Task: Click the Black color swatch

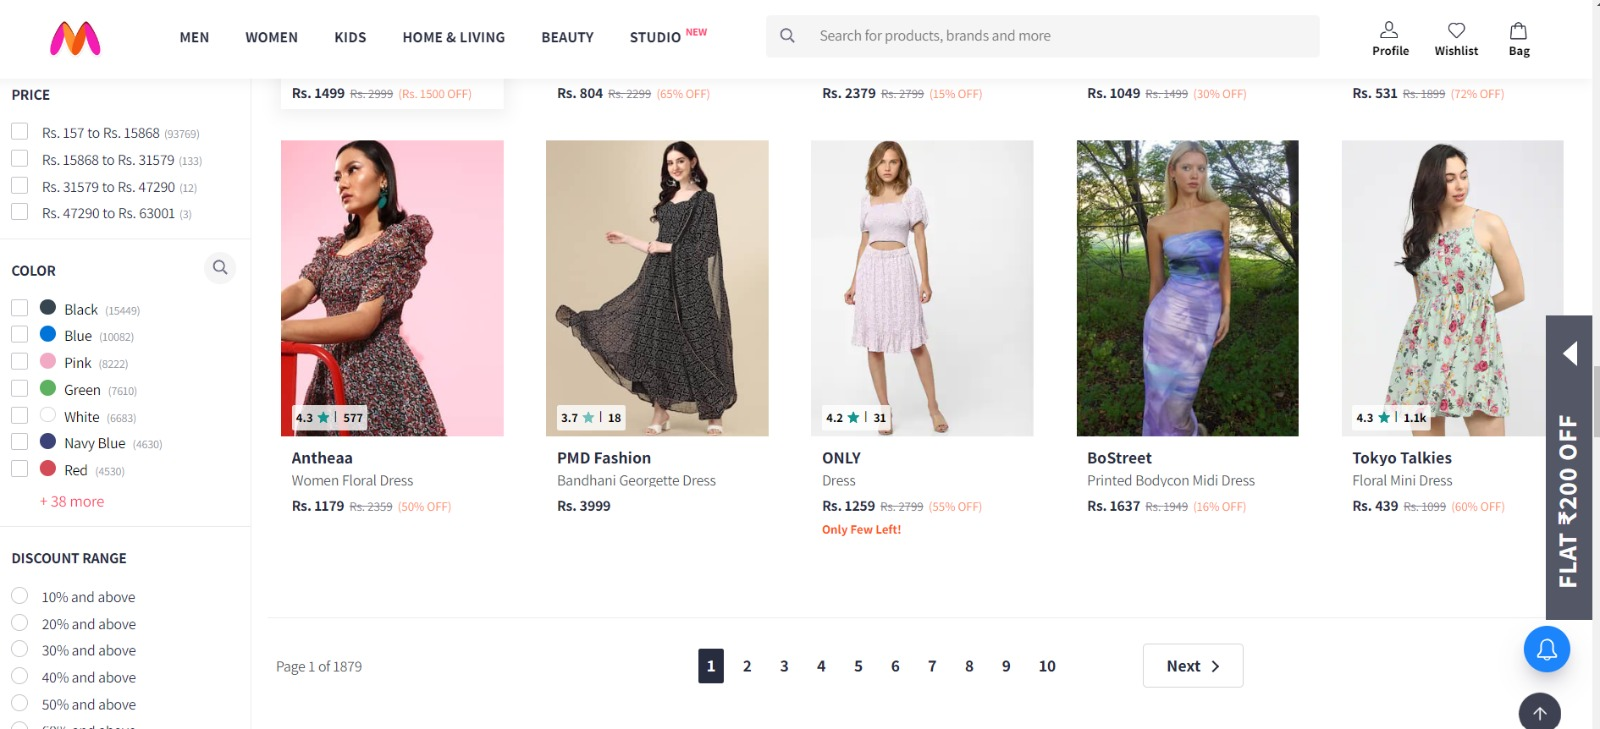Action: [x=48, y=308]
